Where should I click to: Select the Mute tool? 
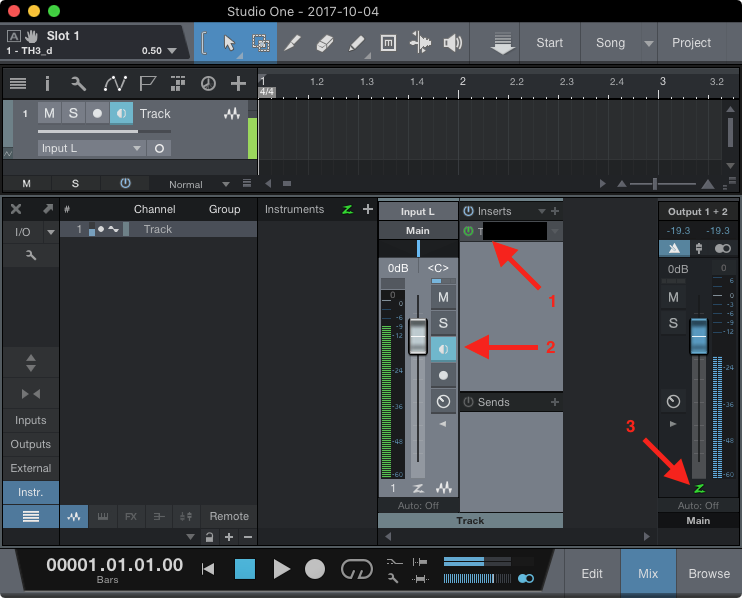(x=388, y=43)
